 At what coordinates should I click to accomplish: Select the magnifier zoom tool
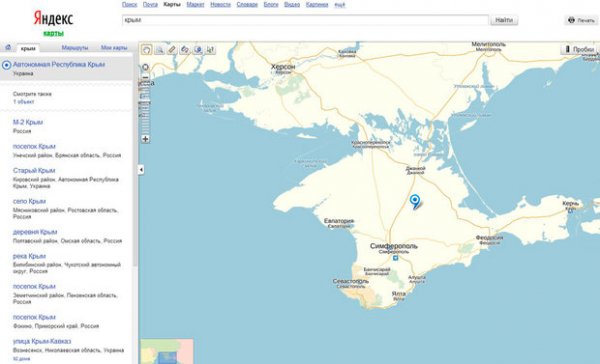160,50
